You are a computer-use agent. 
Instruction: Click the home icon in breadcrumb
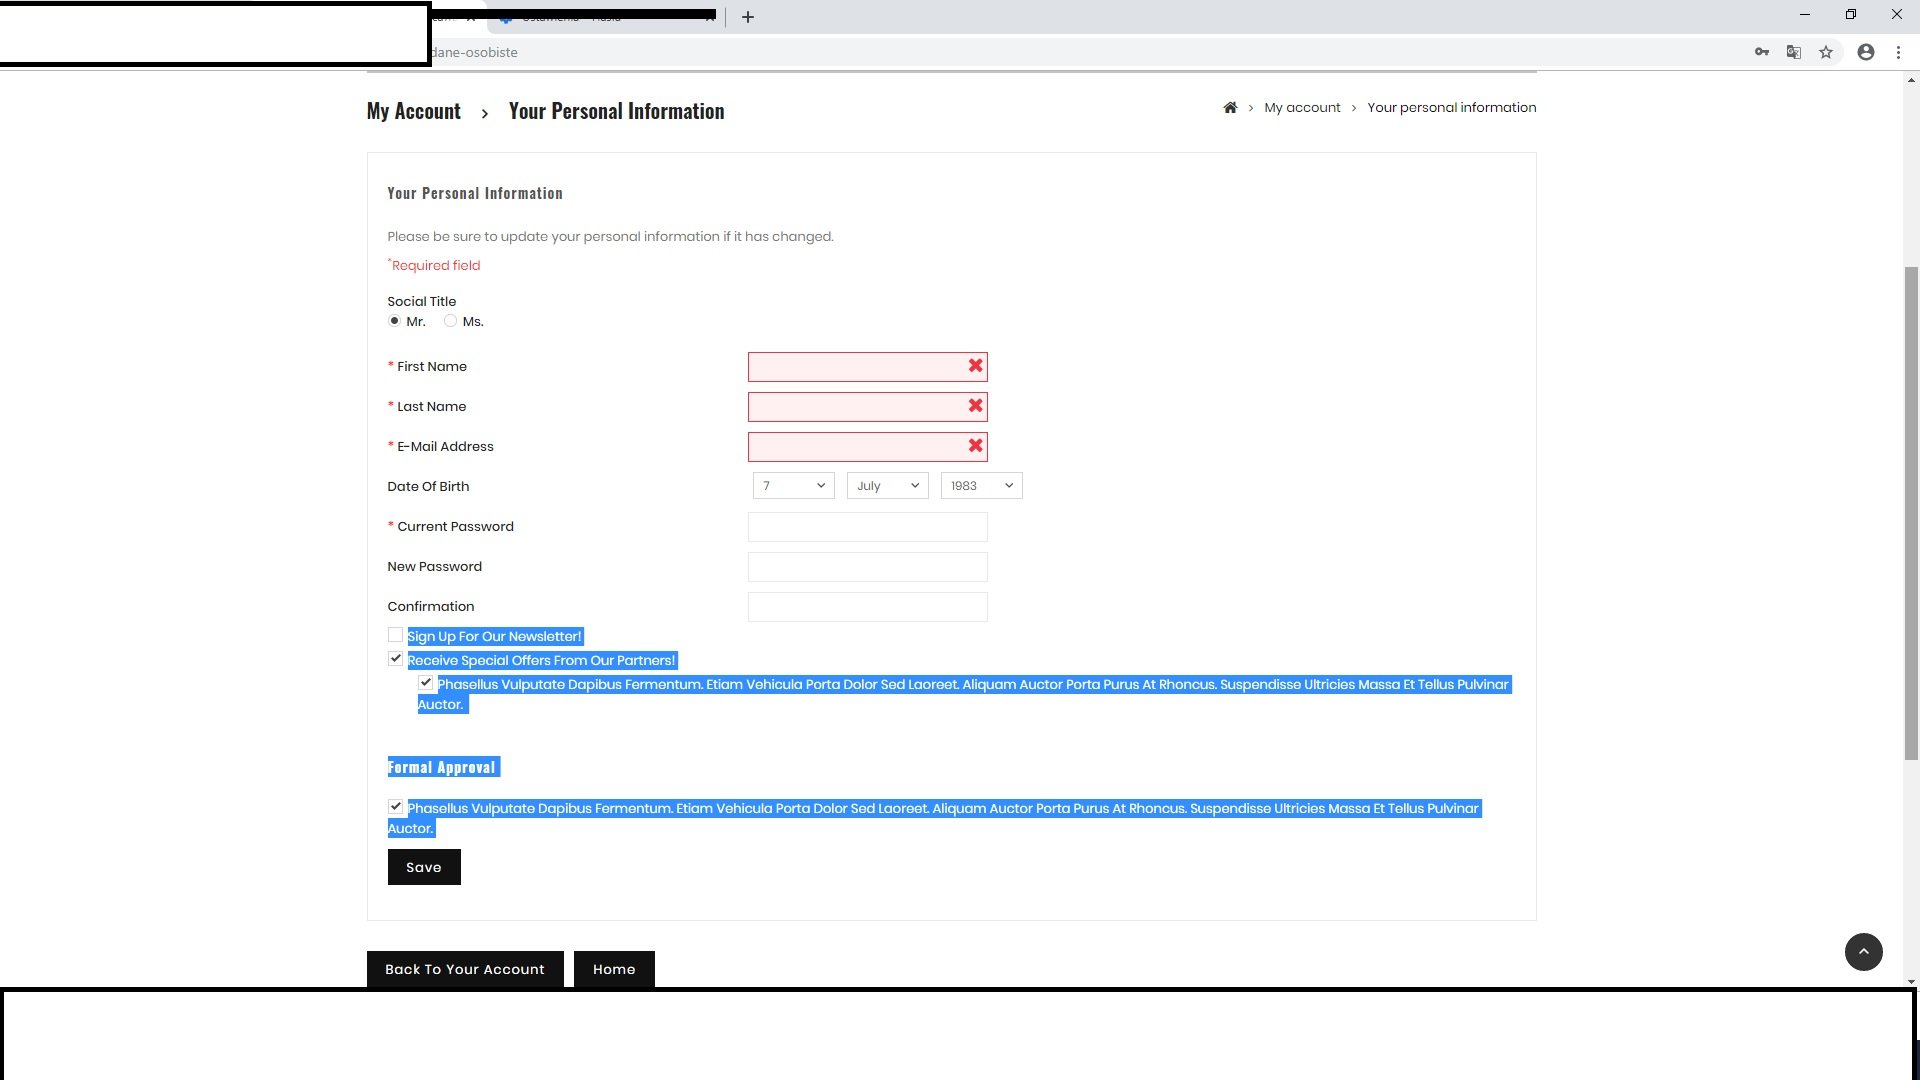(x=1230, y=108)
